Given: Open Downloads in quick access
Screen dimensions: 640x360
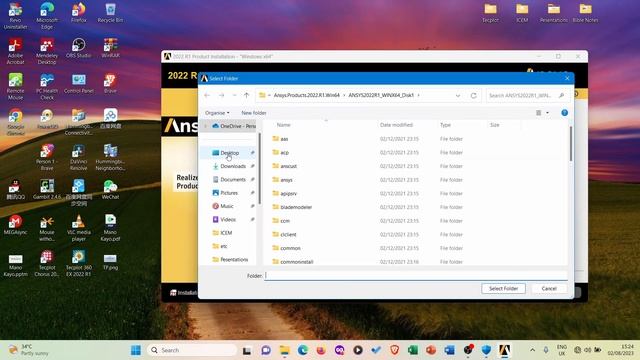Looking at the screenshot, I should click(x=233, y=166).
